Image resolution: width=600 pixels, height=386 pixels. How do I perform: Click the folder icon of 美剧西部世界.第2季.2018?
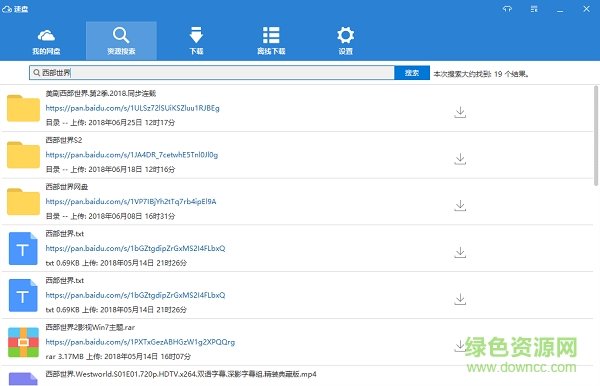(x=23, y=108)
